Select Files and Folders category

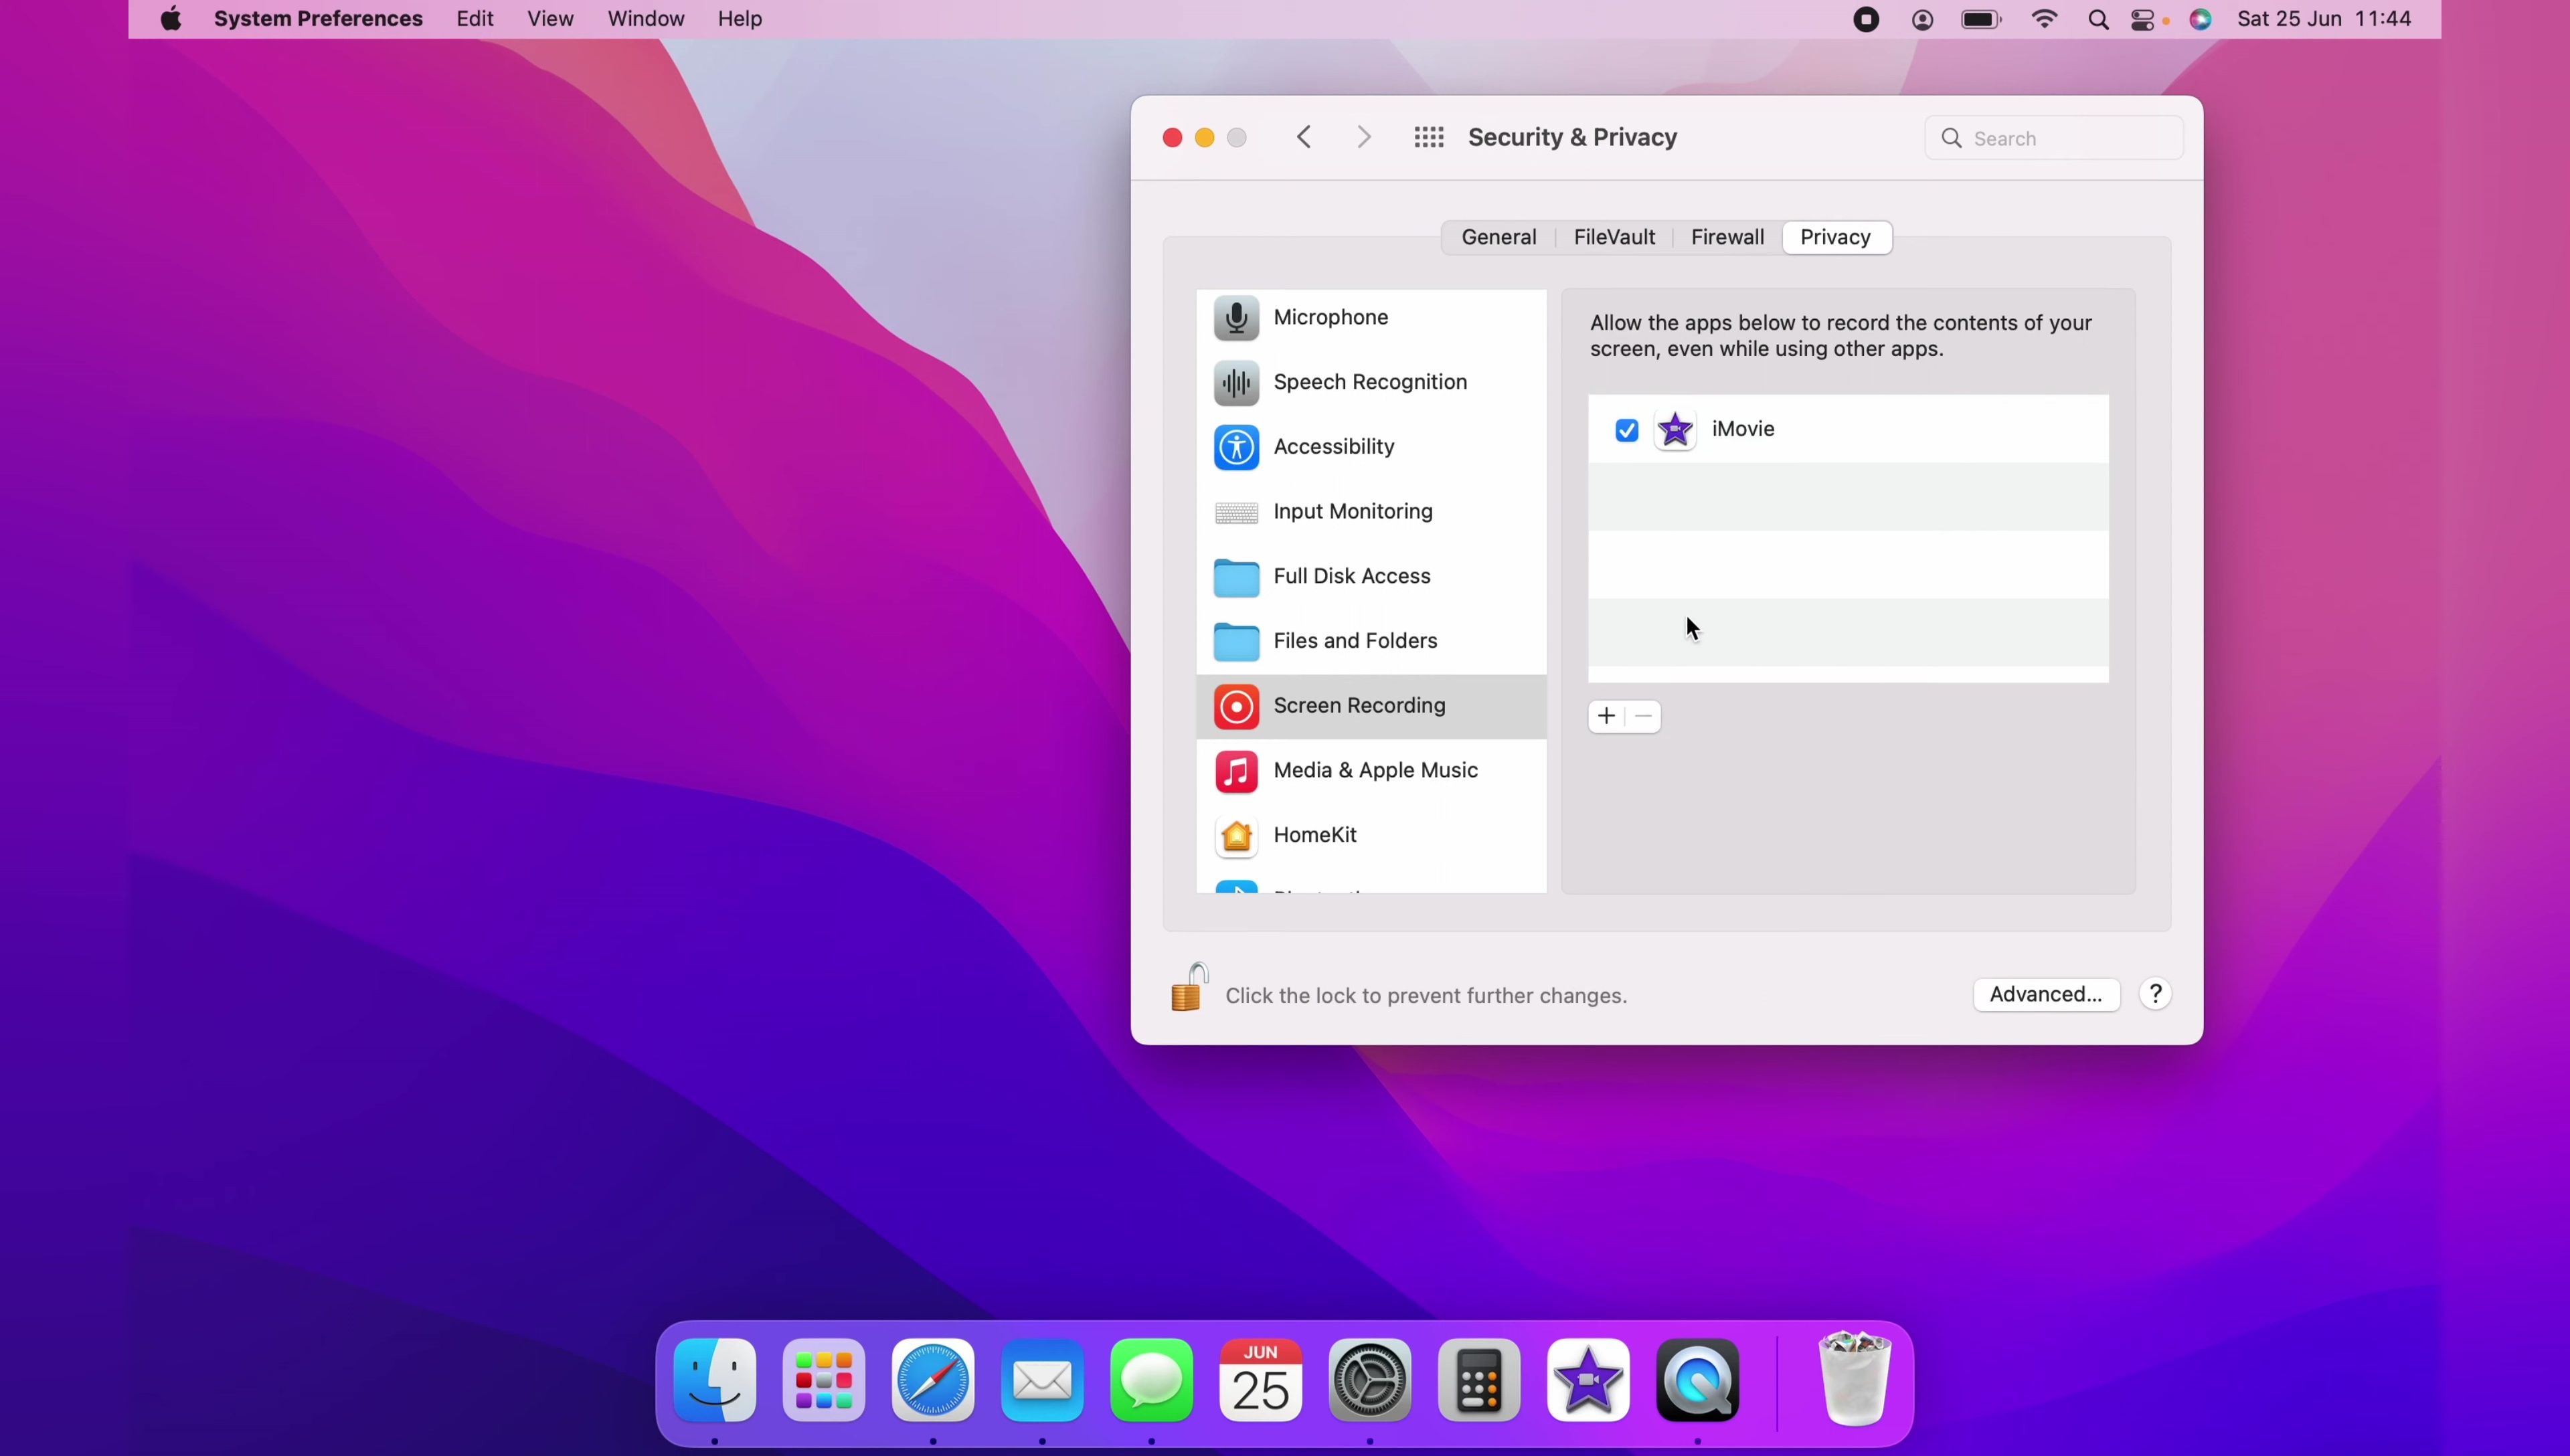point(1371,641)
